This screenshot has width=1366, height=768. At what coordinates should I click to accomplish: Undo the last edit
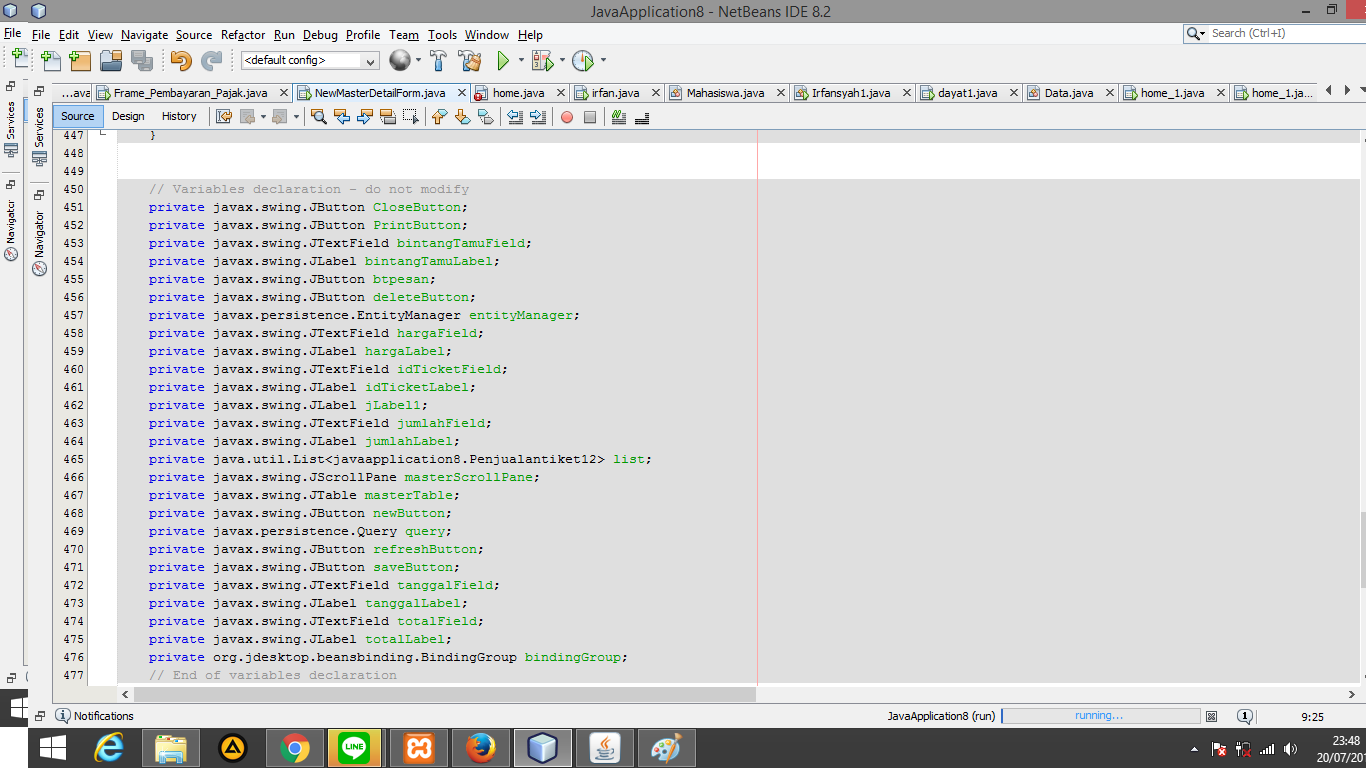coord(183,60)
